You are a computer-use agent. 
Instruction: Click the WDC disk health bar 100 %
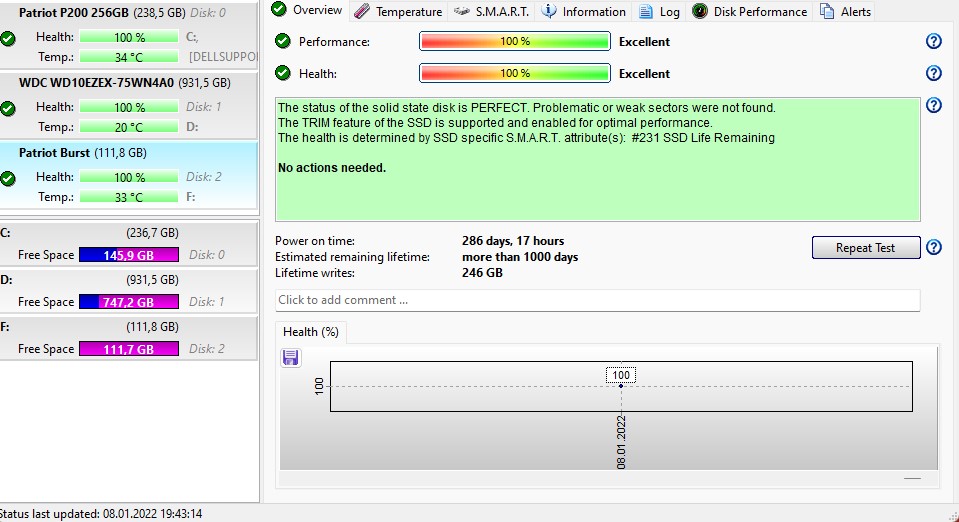[129, 106]
